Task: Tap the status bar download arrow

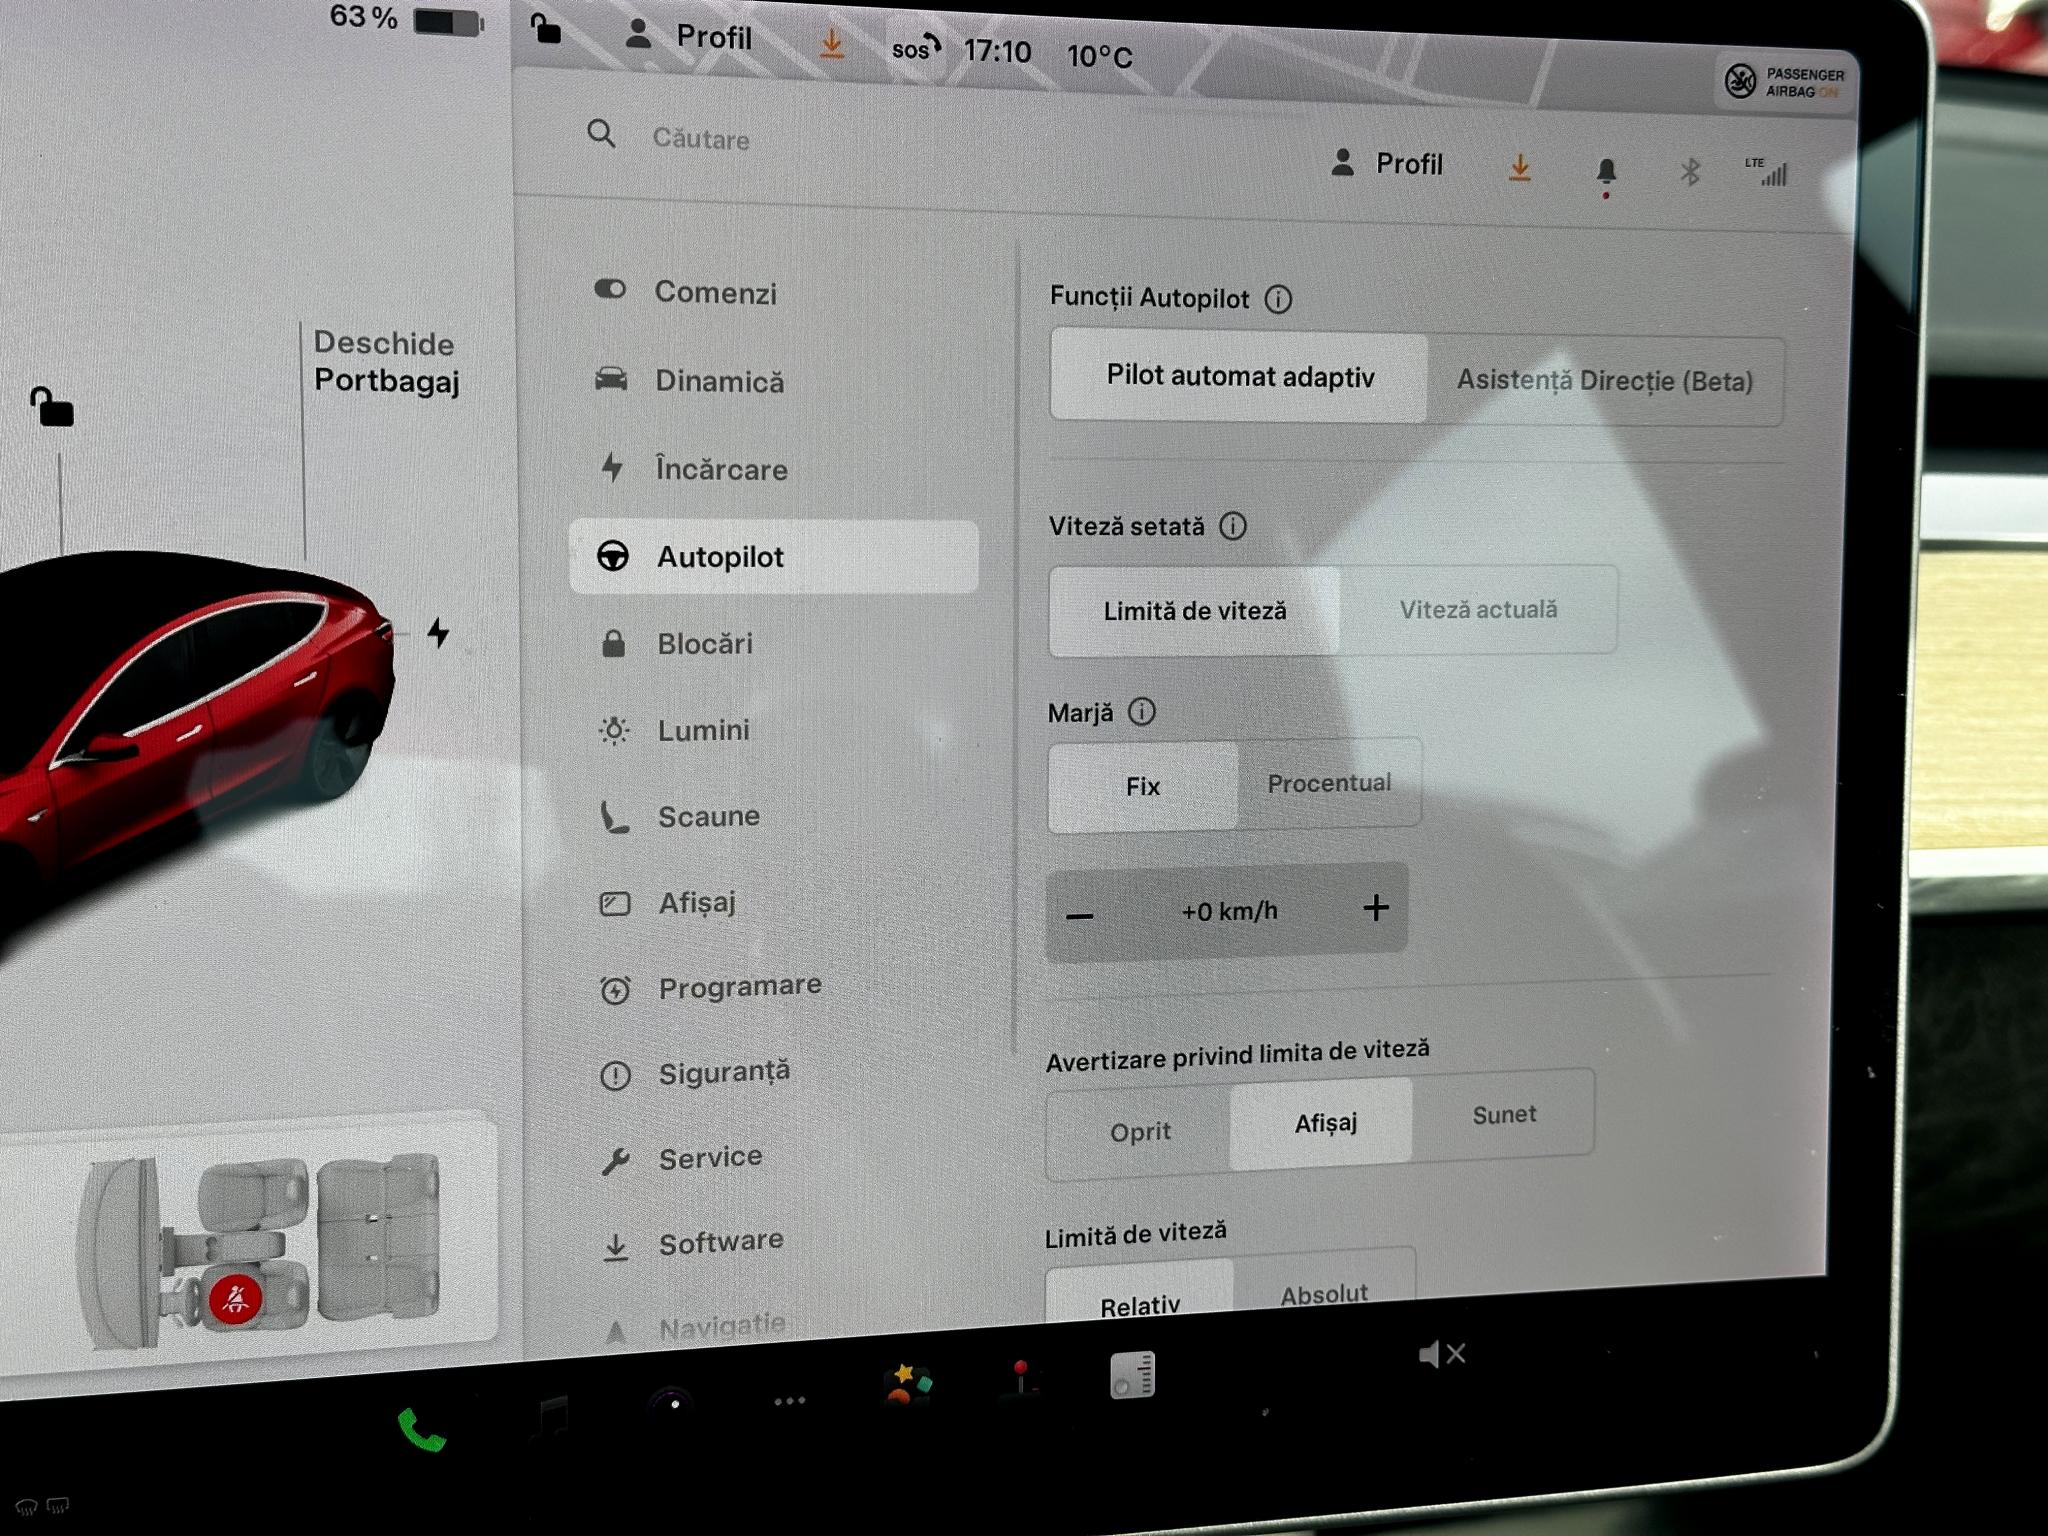Action: click(831, 43)
